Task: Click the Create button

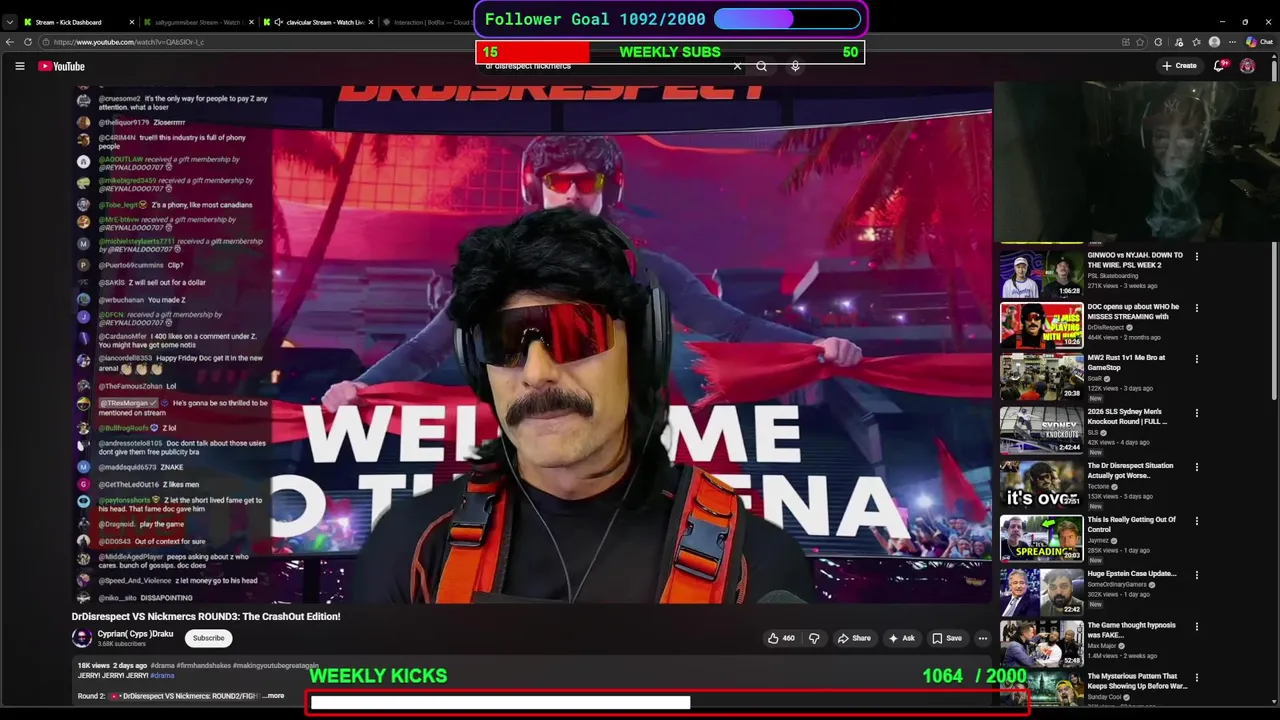Action: (x=1179, y=66)
